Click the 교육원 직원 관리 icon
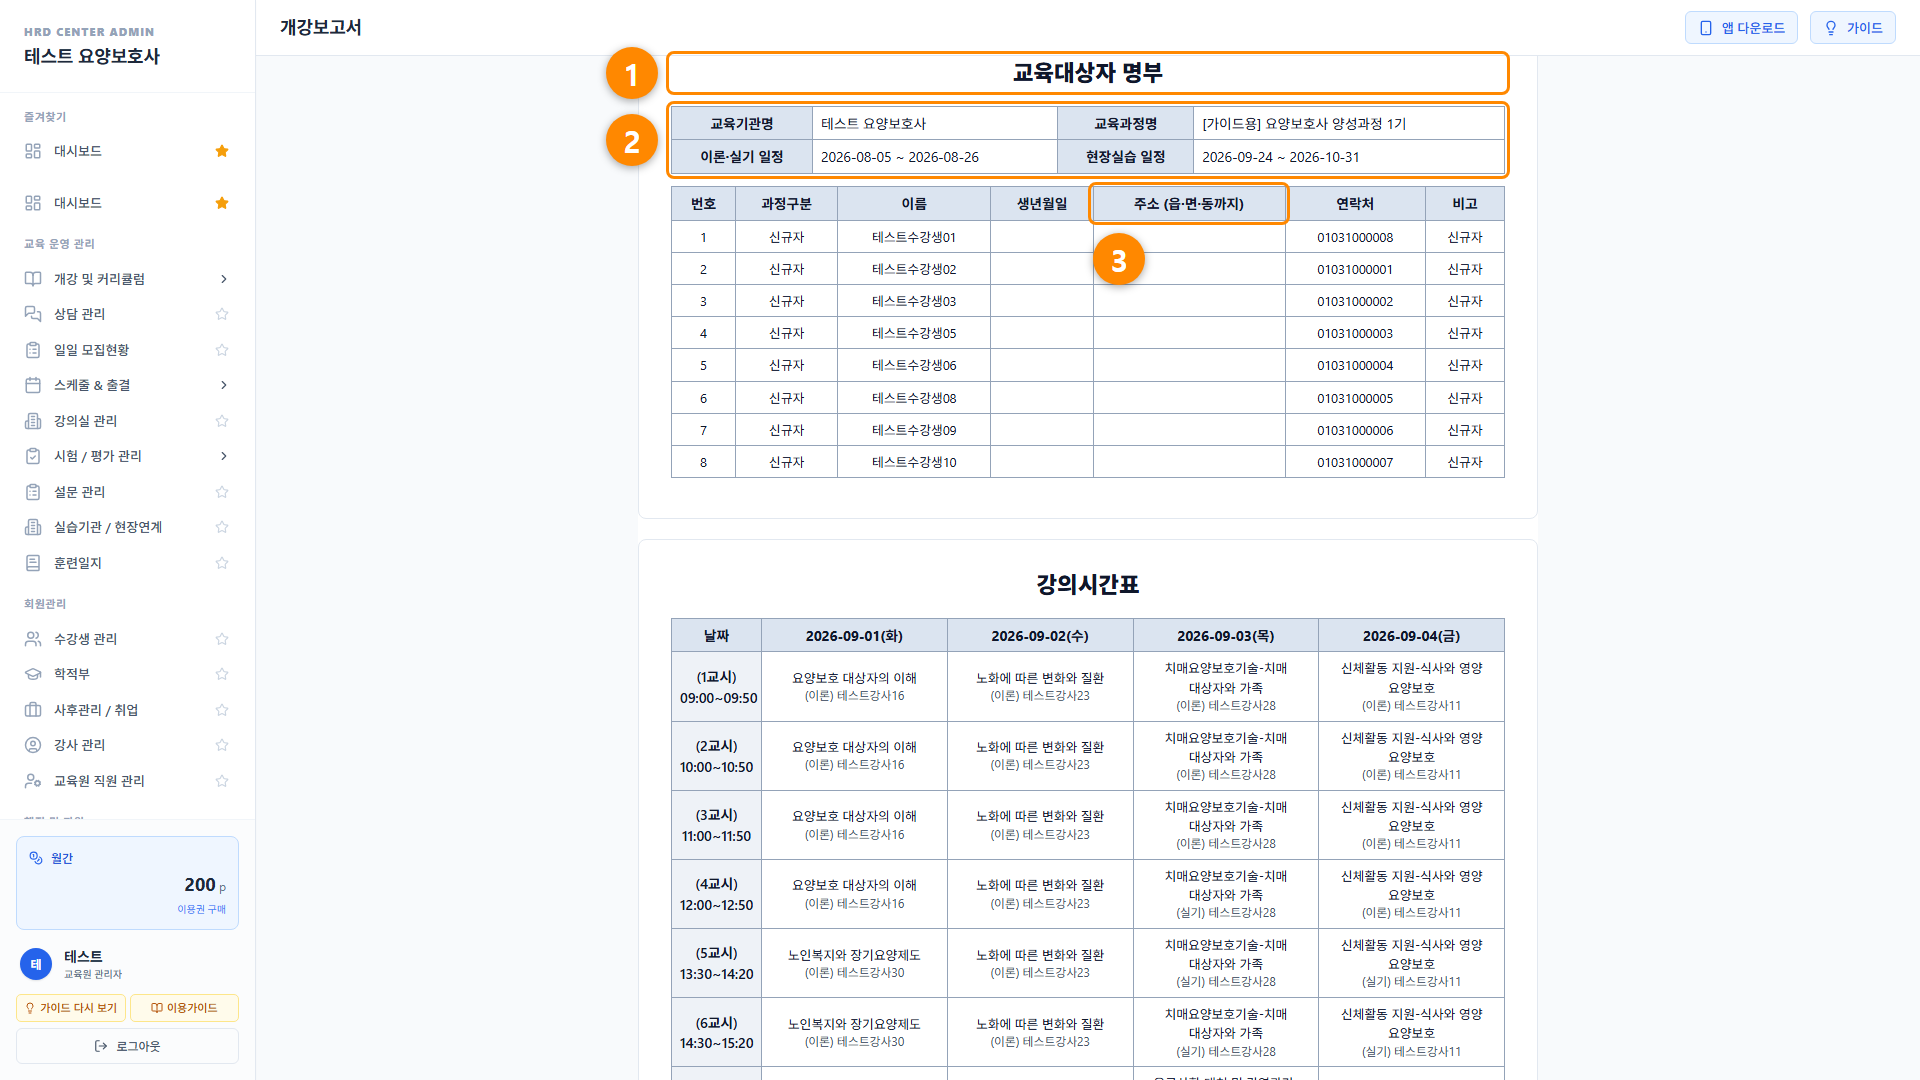This screenshot has height=1080, width=1920. click(x=33, y=781)
